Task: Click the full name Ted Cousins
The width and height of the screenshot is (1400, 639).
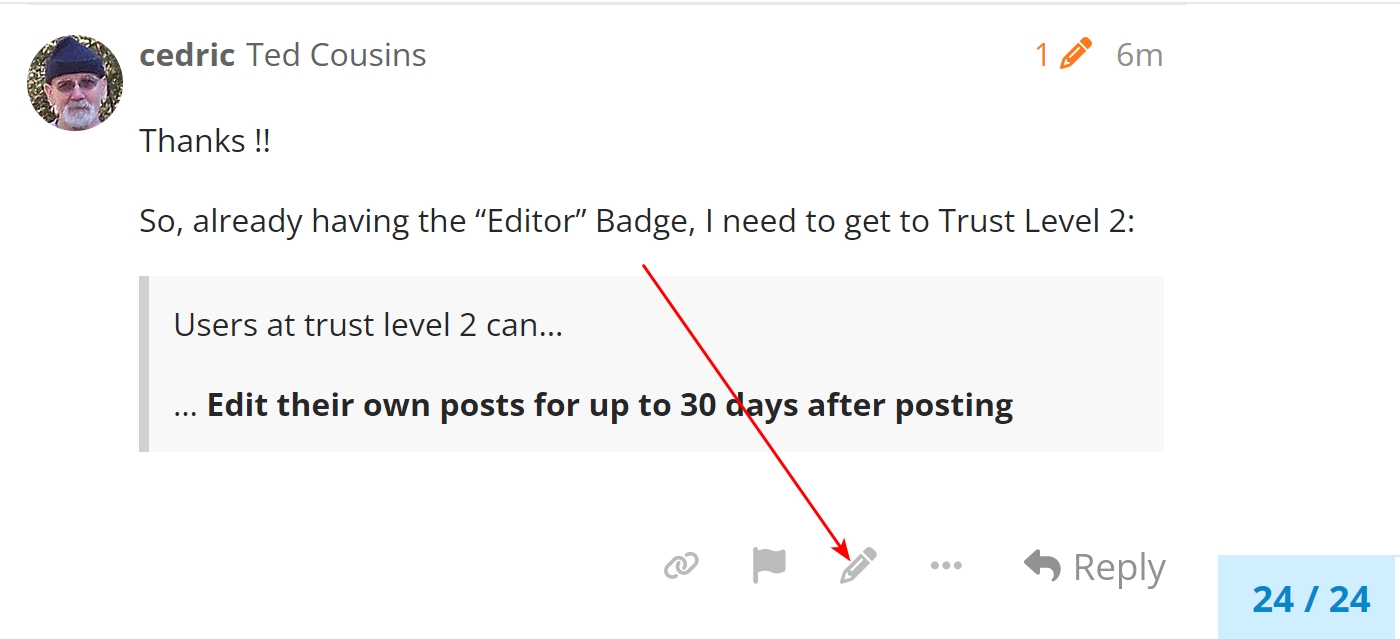Action: [337, 55]
